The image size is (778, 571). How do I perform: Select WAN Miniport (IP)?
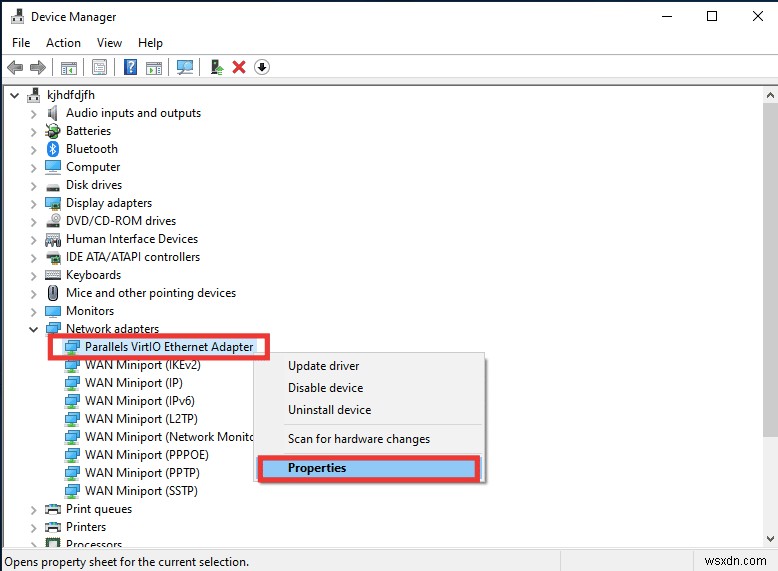(134, 383)
